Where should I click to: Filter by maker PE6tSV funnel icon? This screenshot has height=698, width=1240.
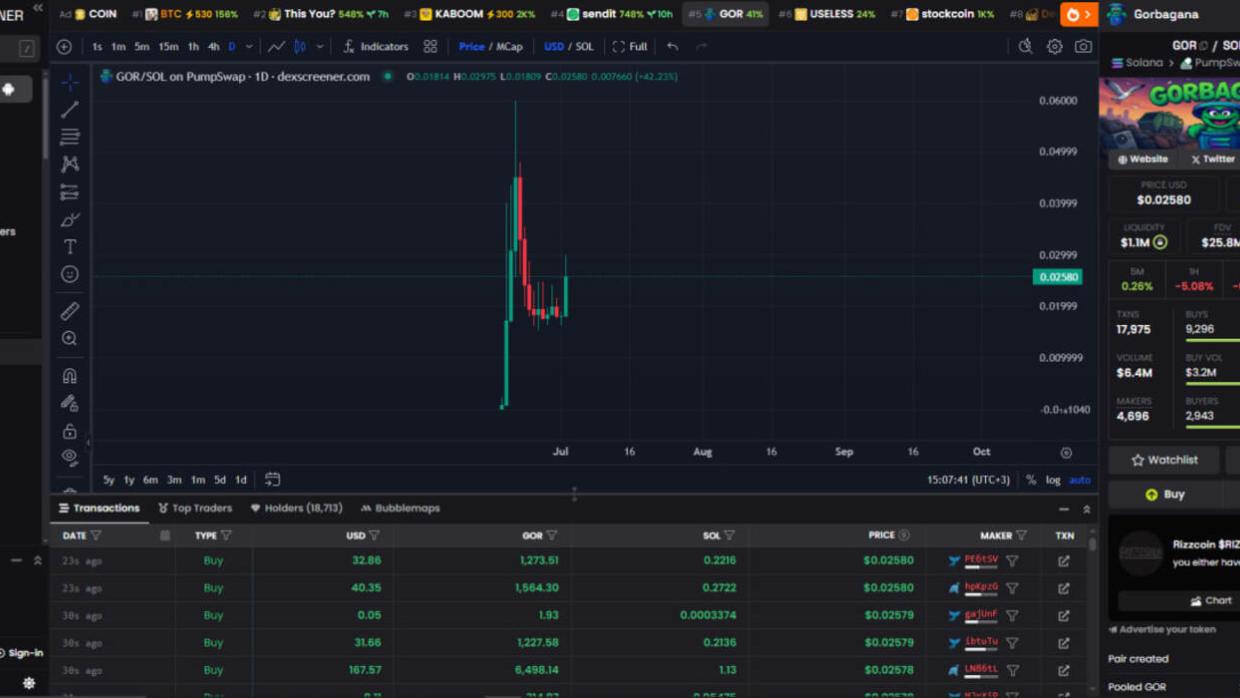point(1012,561)
